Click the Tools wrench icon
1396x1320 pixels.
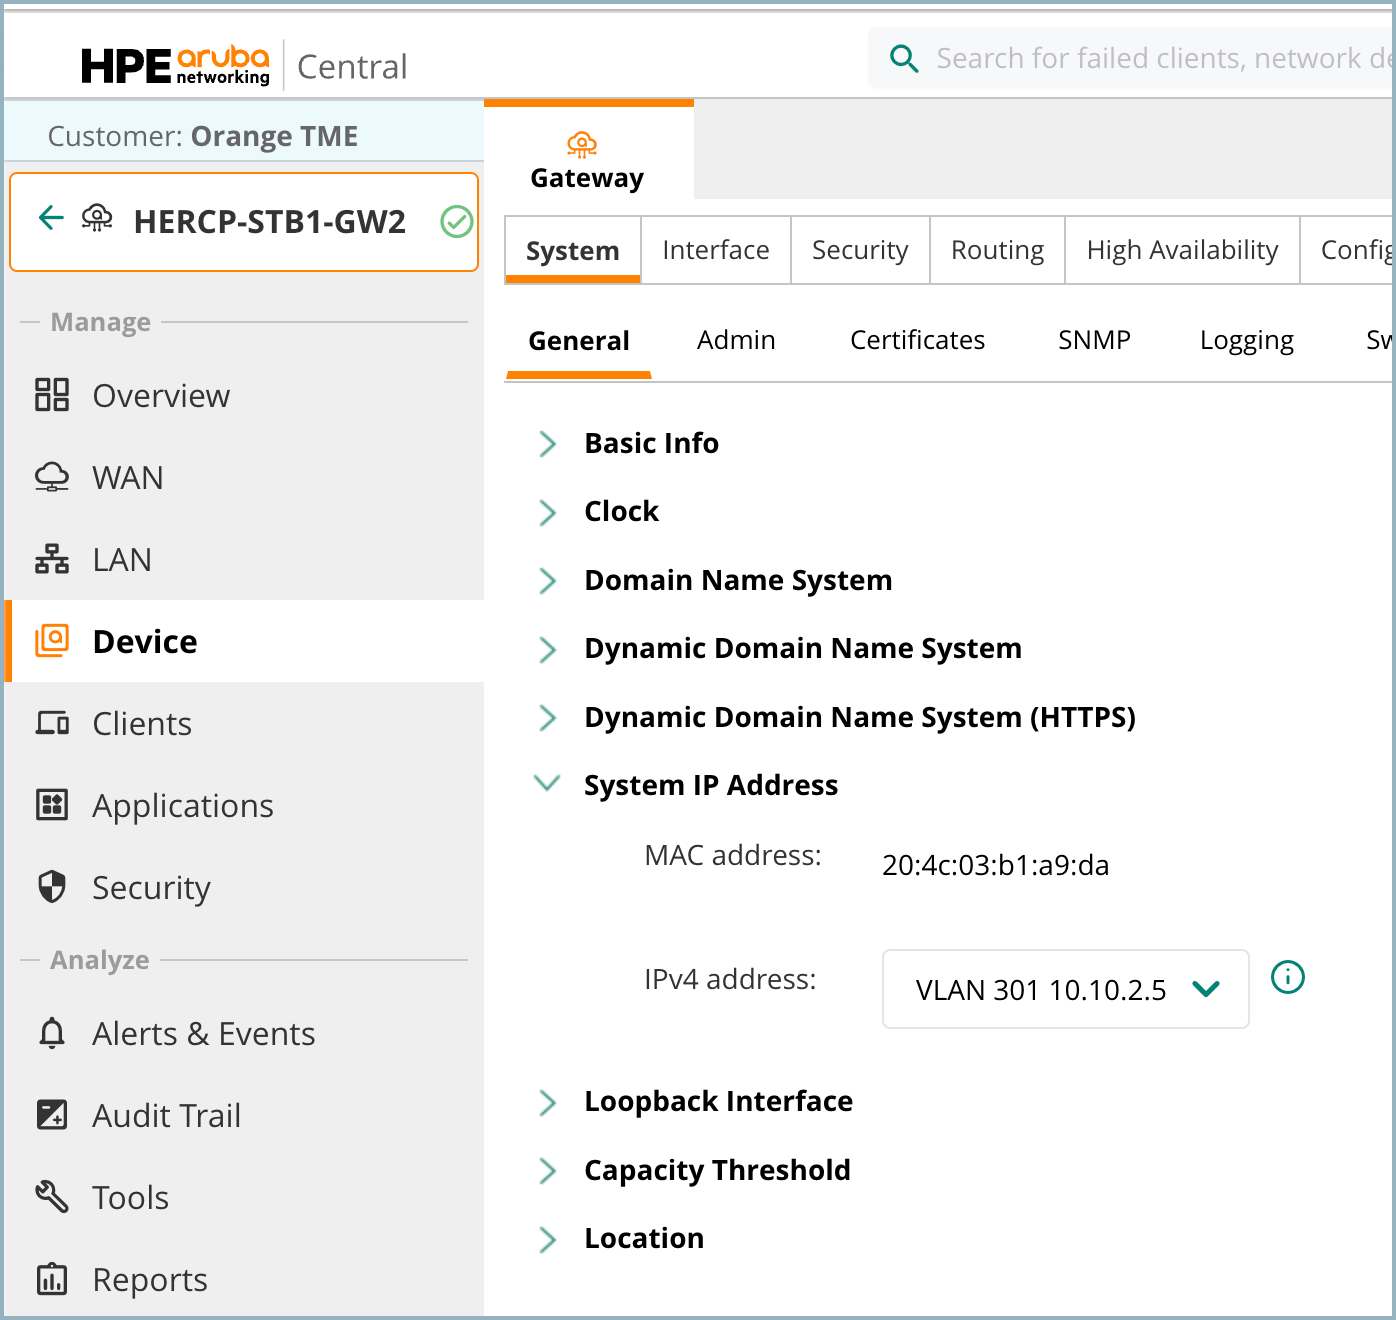[x=52, y=1197]
